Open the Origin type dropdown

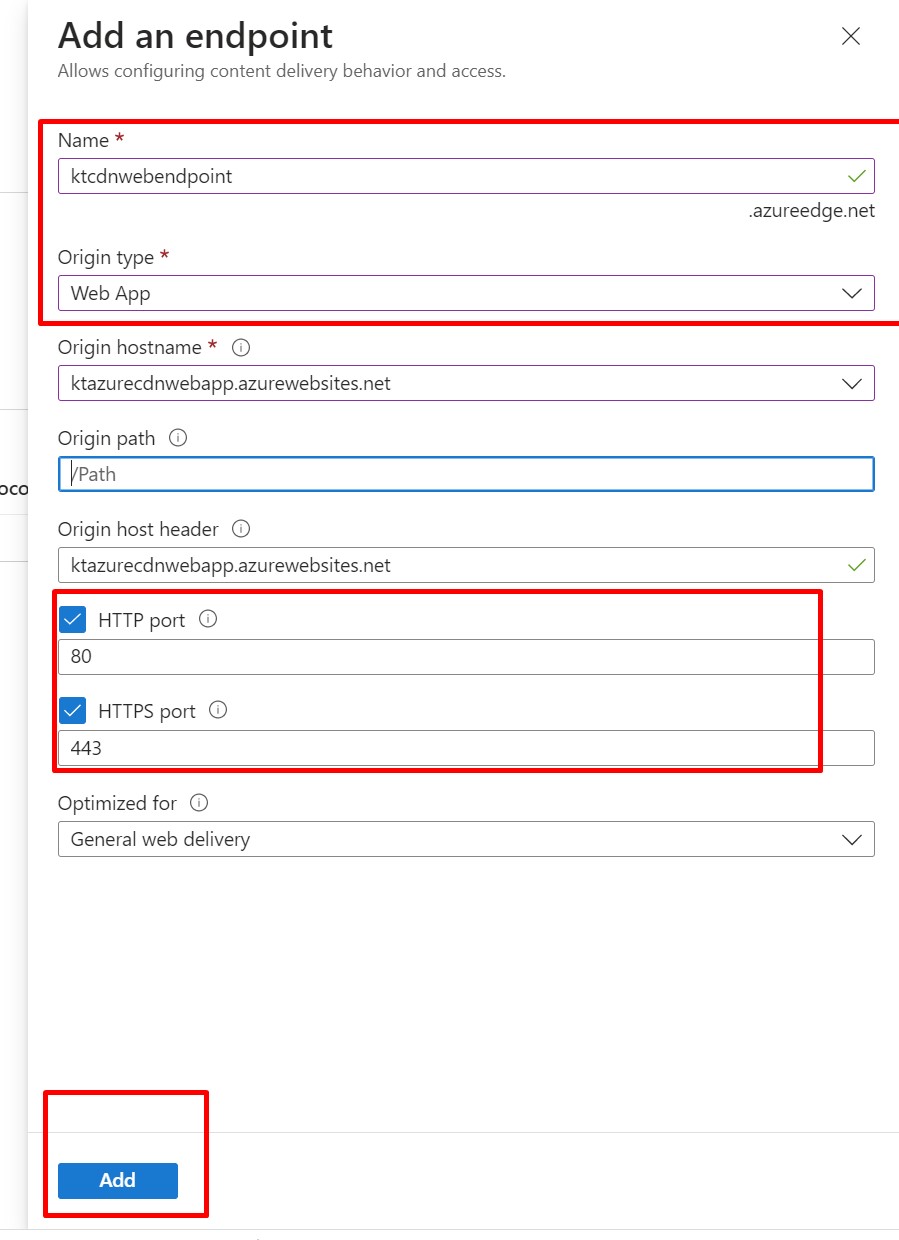point(466,293)
